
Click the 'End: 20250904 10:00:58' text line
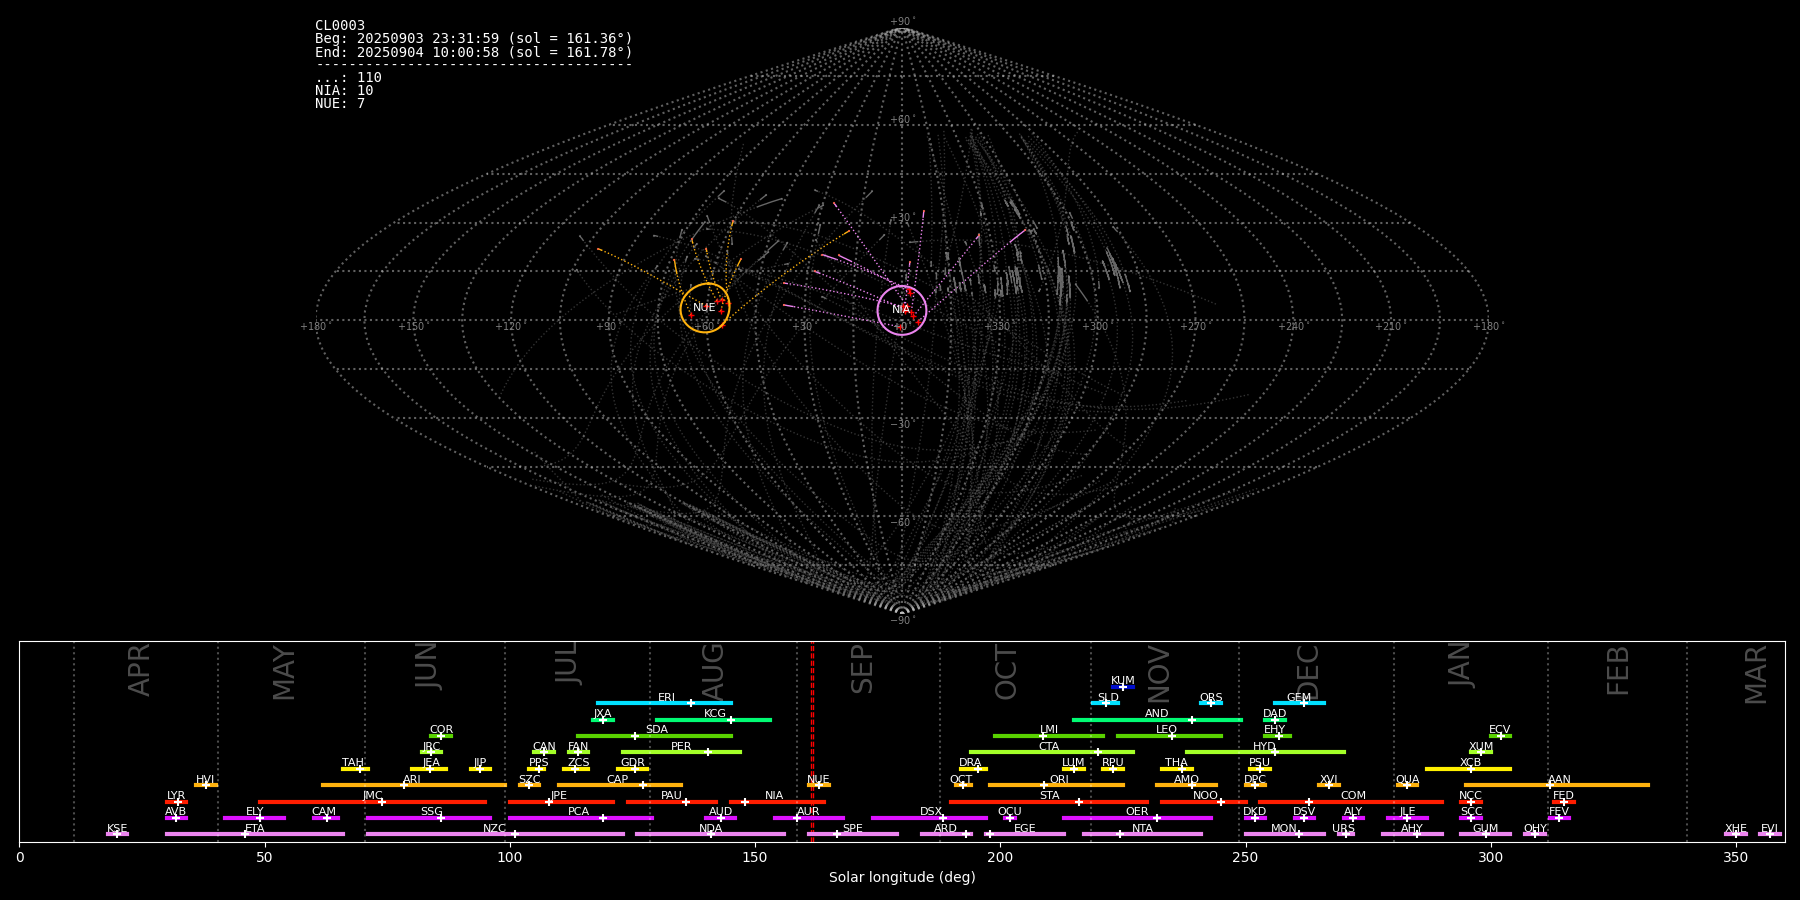[474, 52]
